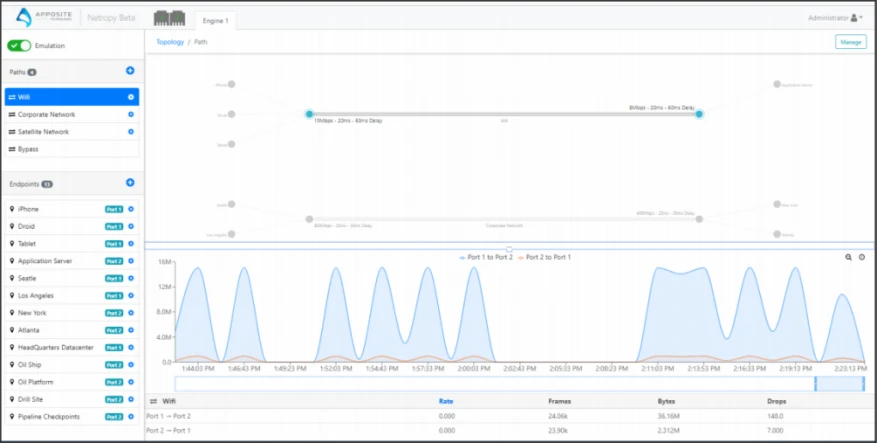
Task: Open settings gear for Satellite Network path
Action: [131, 132]
